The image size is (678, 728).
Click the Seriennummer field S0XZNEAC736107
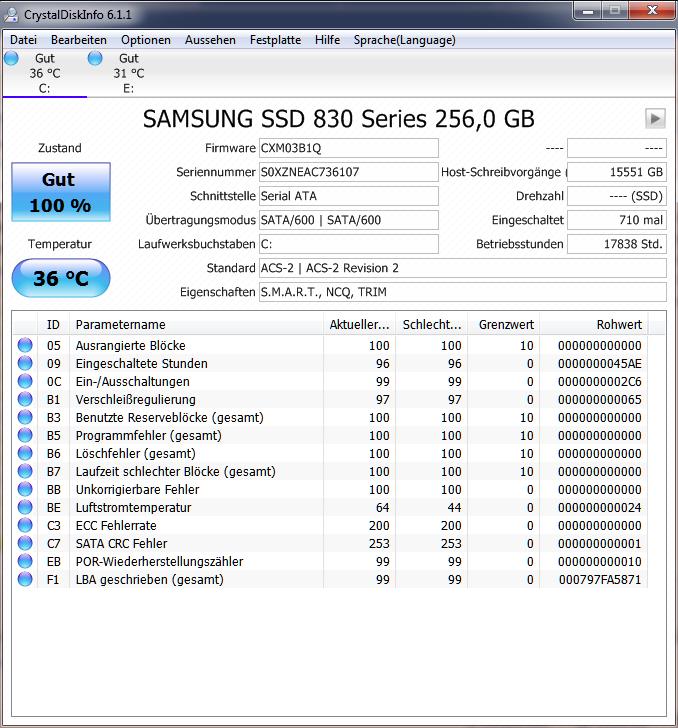tap(349, 172)
